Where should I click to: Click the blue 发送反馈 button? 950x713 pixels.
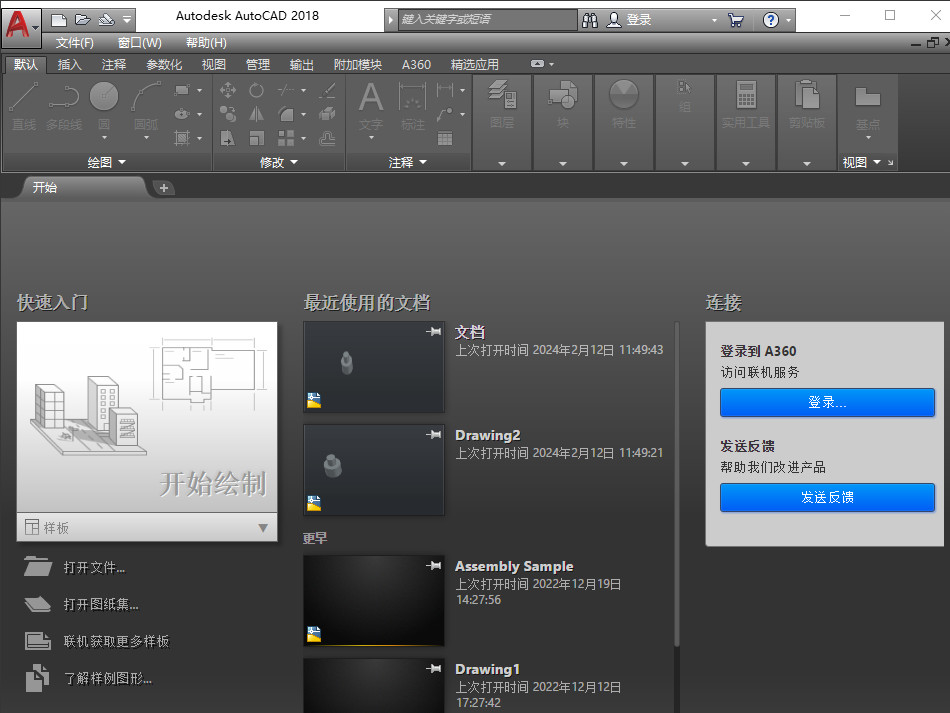coord(827,497)
